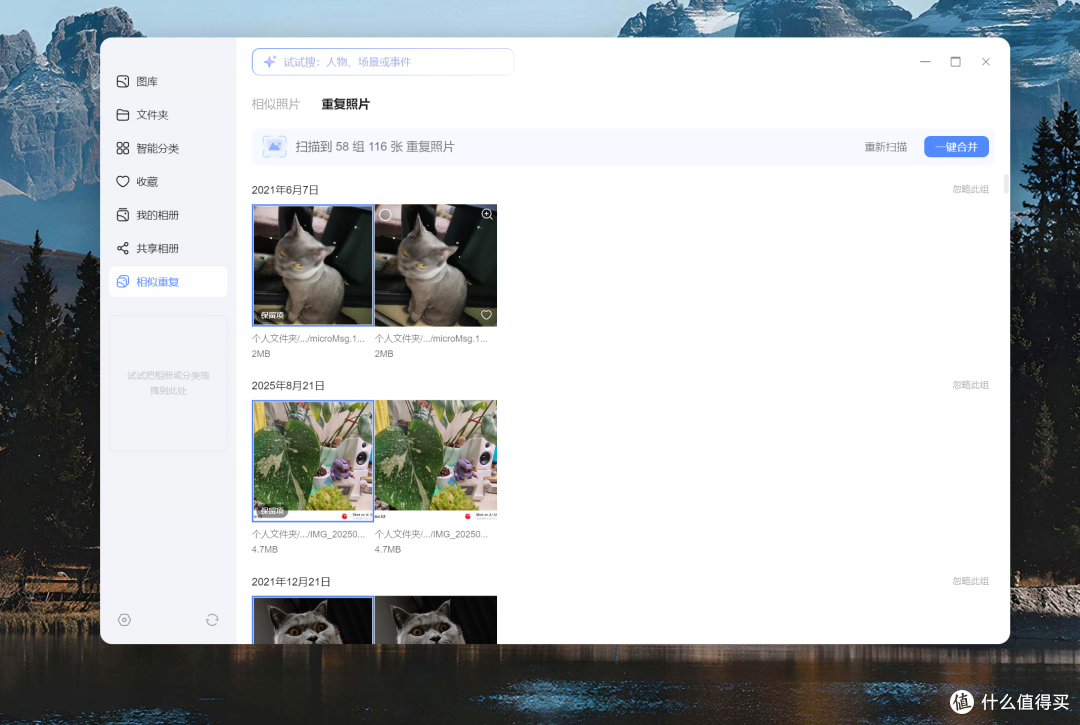Click 重新扫描 to rescan
Screen dimensions: 1080x725
point(885,147)
